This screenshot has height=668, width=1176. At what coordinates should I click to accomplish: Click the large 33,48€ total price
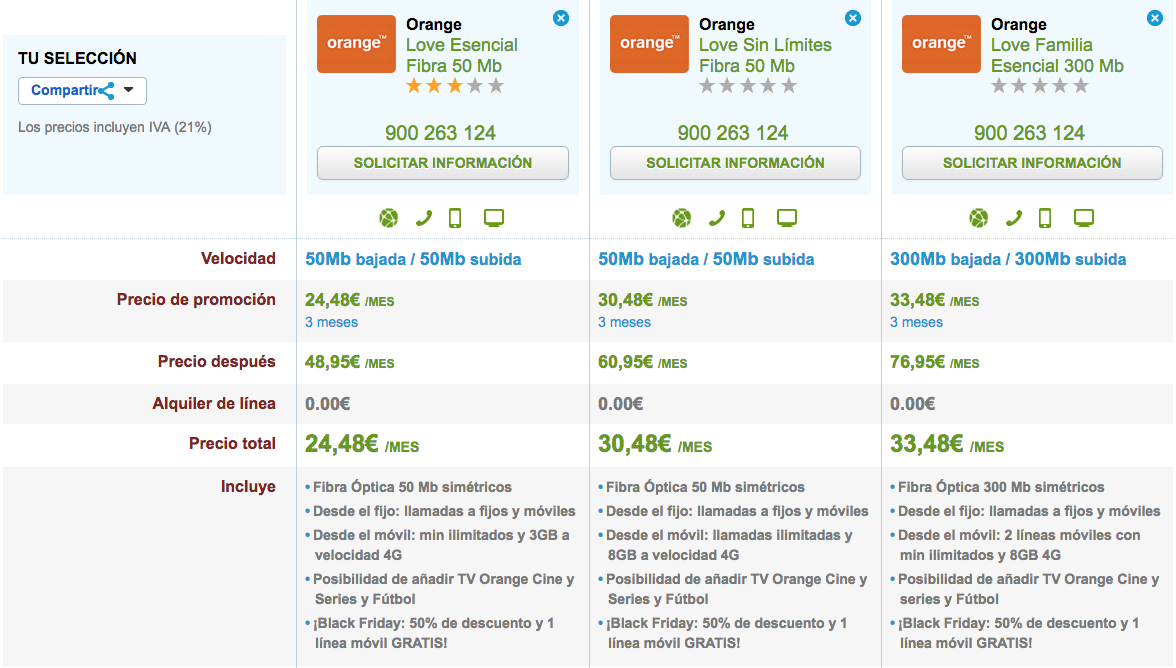[946, 444]
